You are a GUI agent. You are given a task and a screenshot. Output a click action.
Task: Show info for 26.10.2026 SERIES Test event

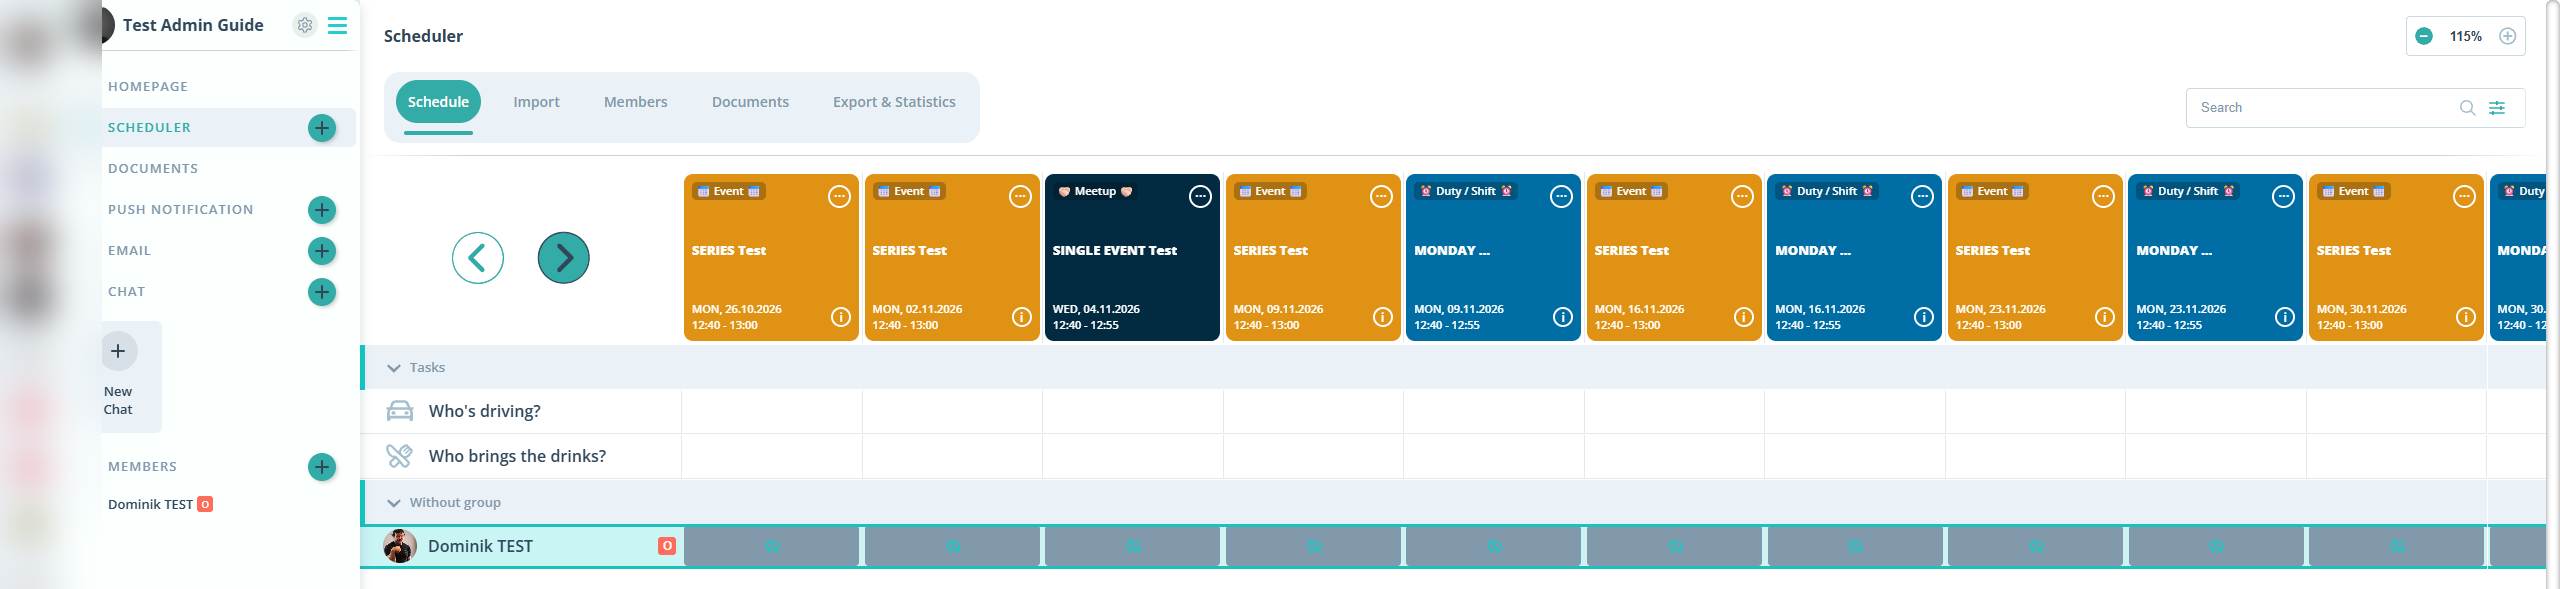pyautogui.click(x=841, y=317)
